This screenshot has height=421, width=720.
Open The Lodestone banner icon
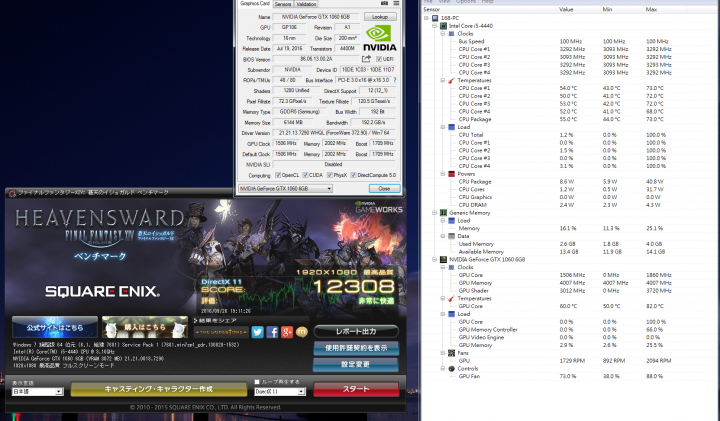(221, 332)
